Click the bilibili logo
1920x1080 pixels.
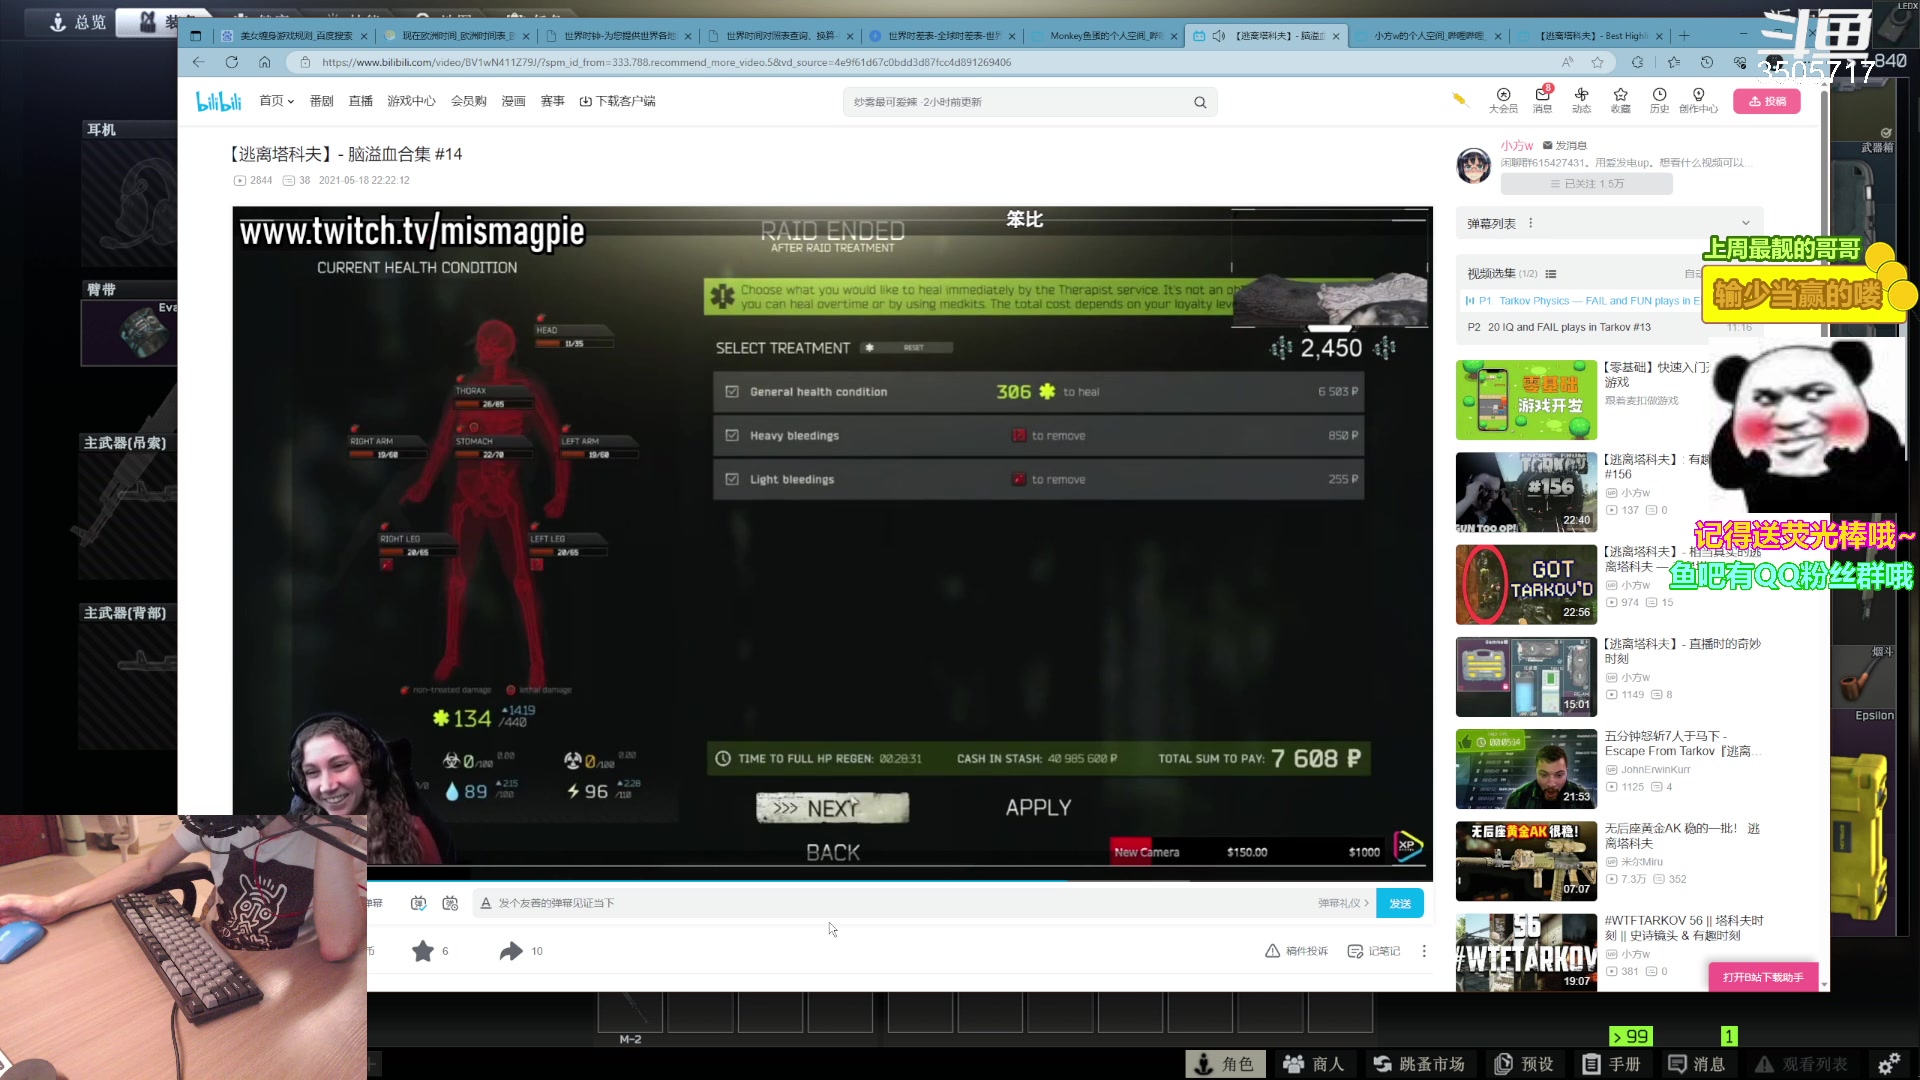[x=218, y=101]
